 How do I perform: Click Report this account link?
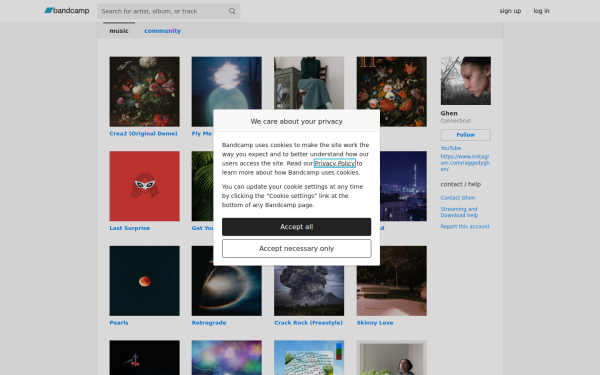coord(465,227)
